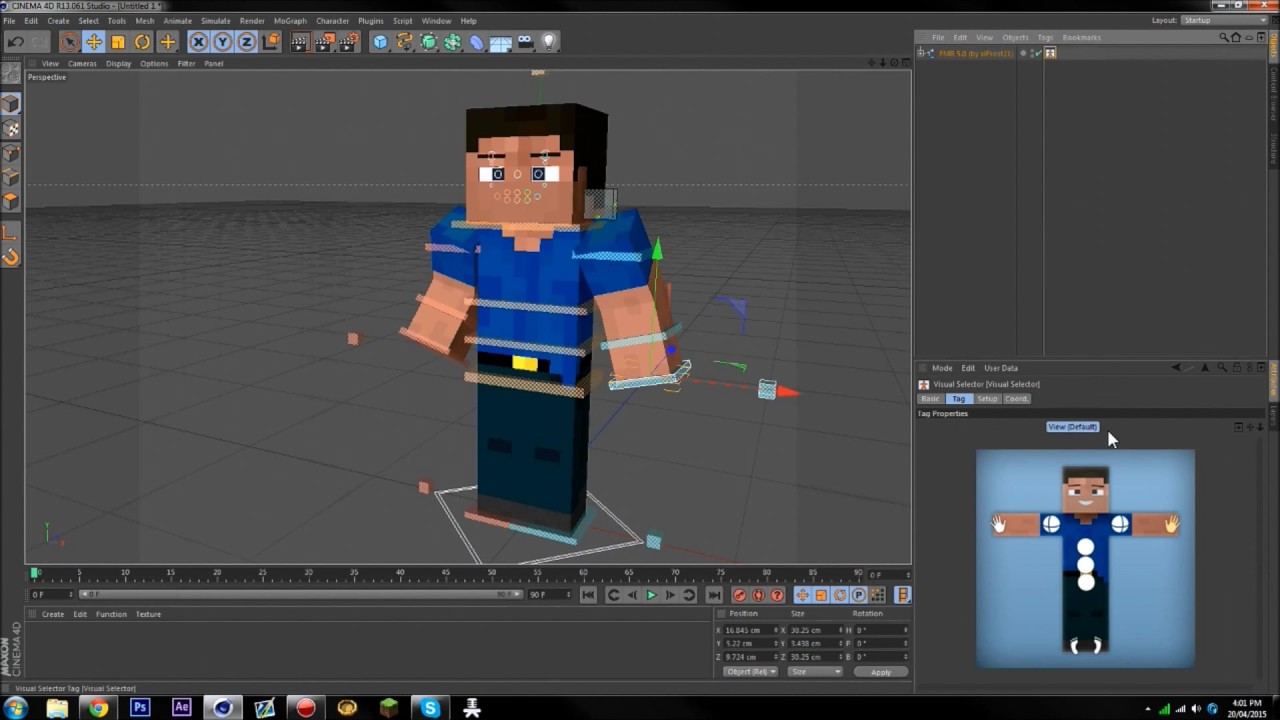This screenshot has width=1280, height=720.
Task: Switch to the Coord. tab in Attributes
Action: (1016, 399)
